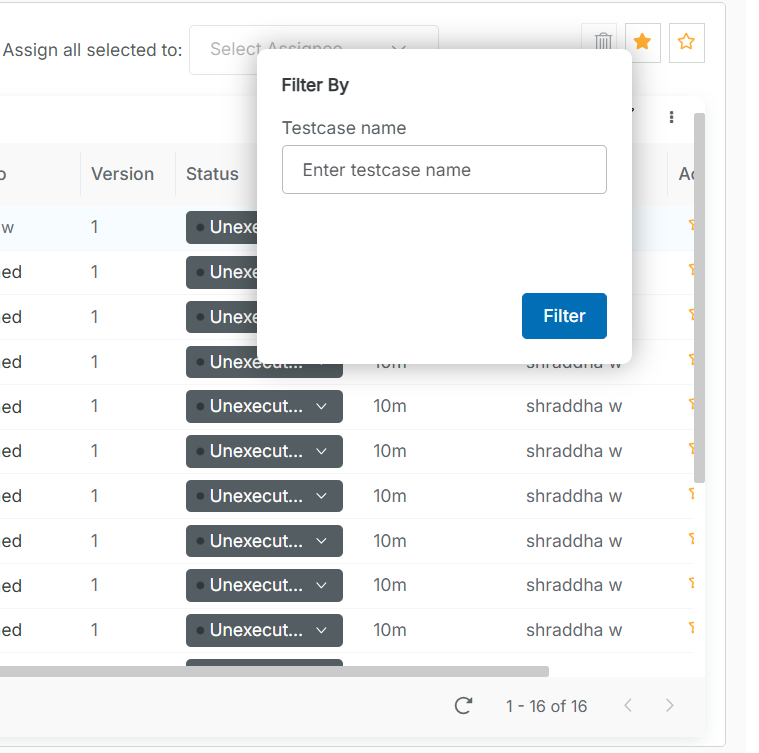Select the Version cell in the highlighted first row
Screen dimensions: 759x753
click(x=95, y=227)
